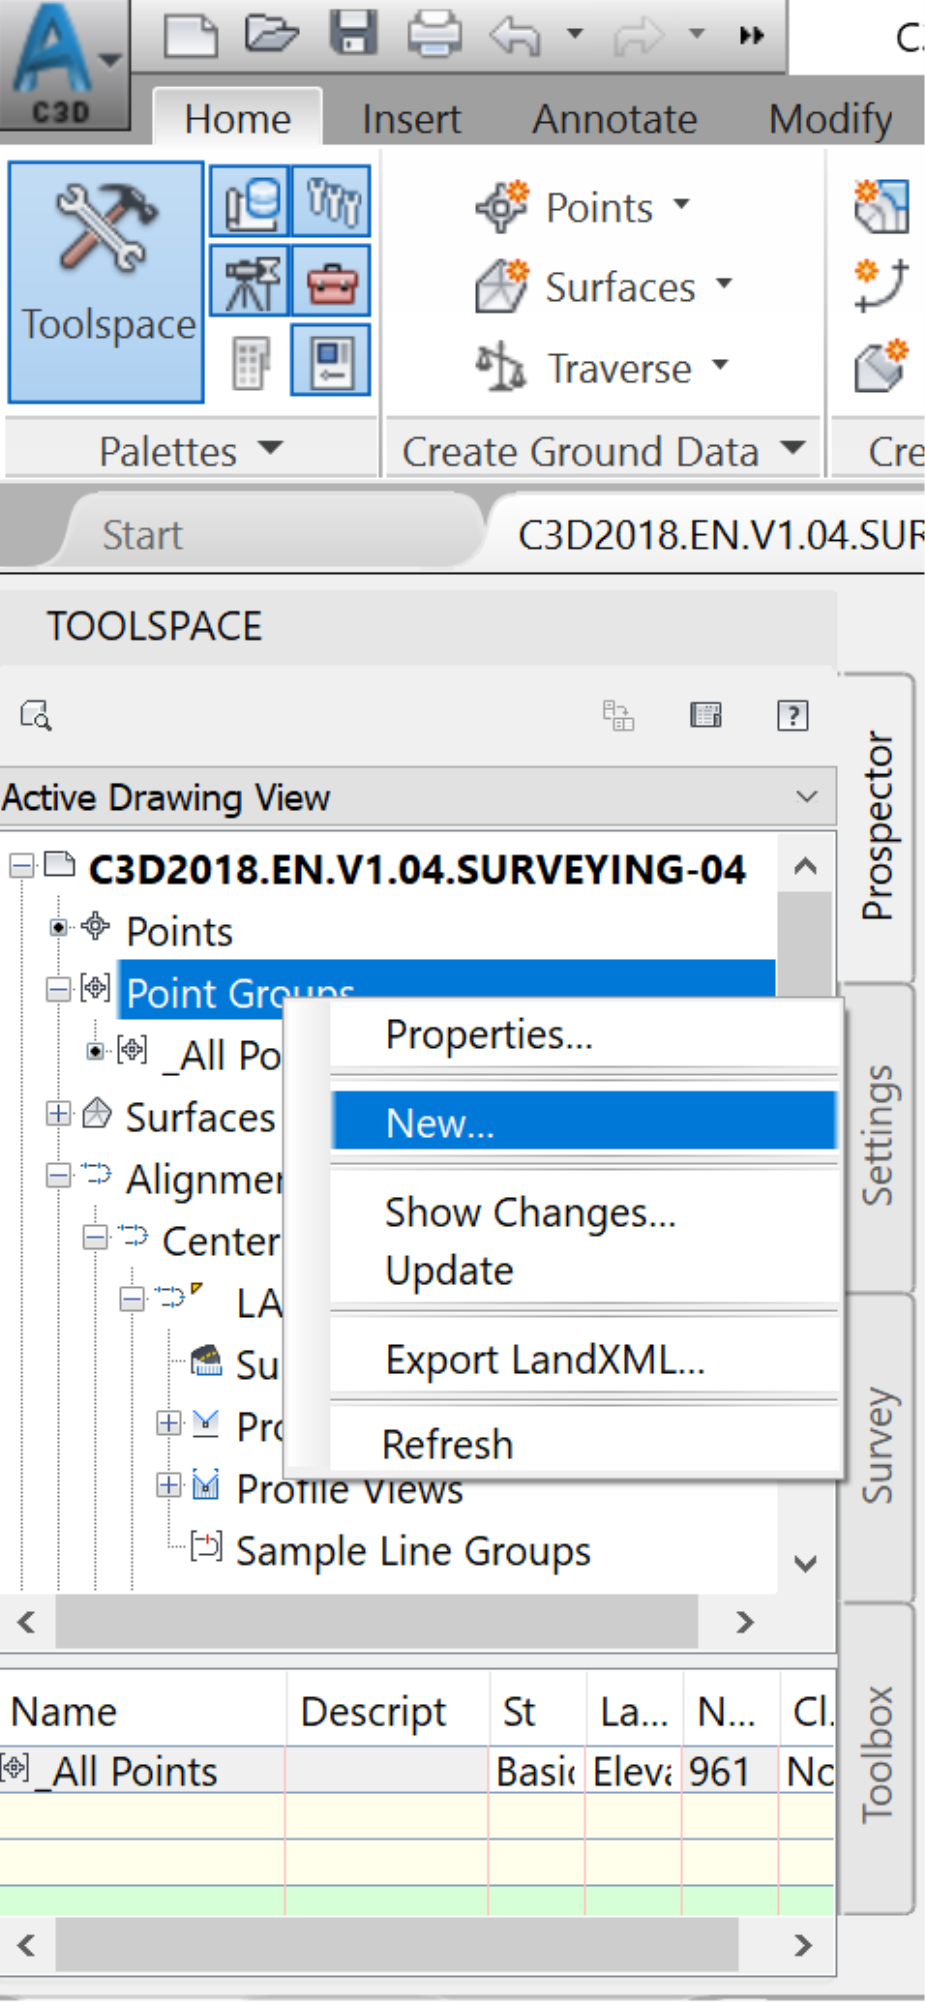925x2002 pixels.
Task: Click the tree horizontal scrollbar right arrow
Action: point(744,1622)
